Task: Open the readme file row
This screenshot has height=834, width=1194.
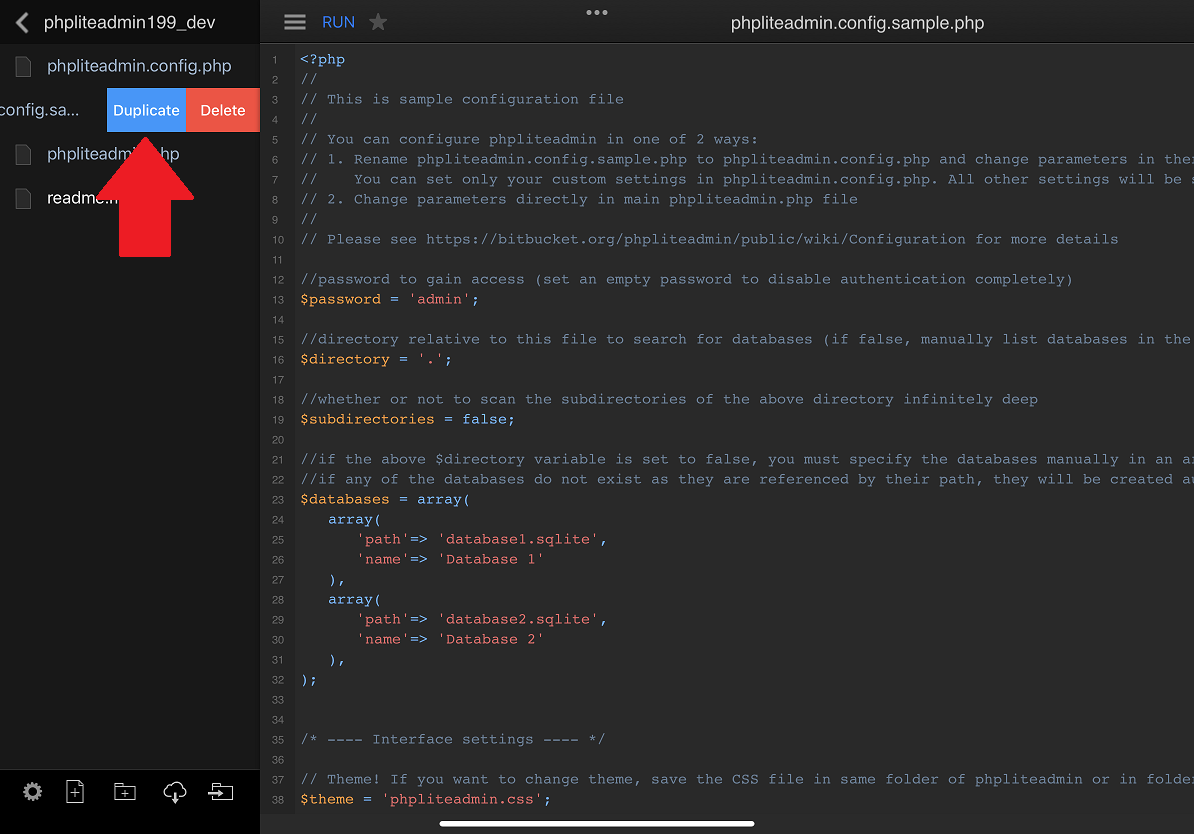Action: pyautogui.click(x=129, y=198)
